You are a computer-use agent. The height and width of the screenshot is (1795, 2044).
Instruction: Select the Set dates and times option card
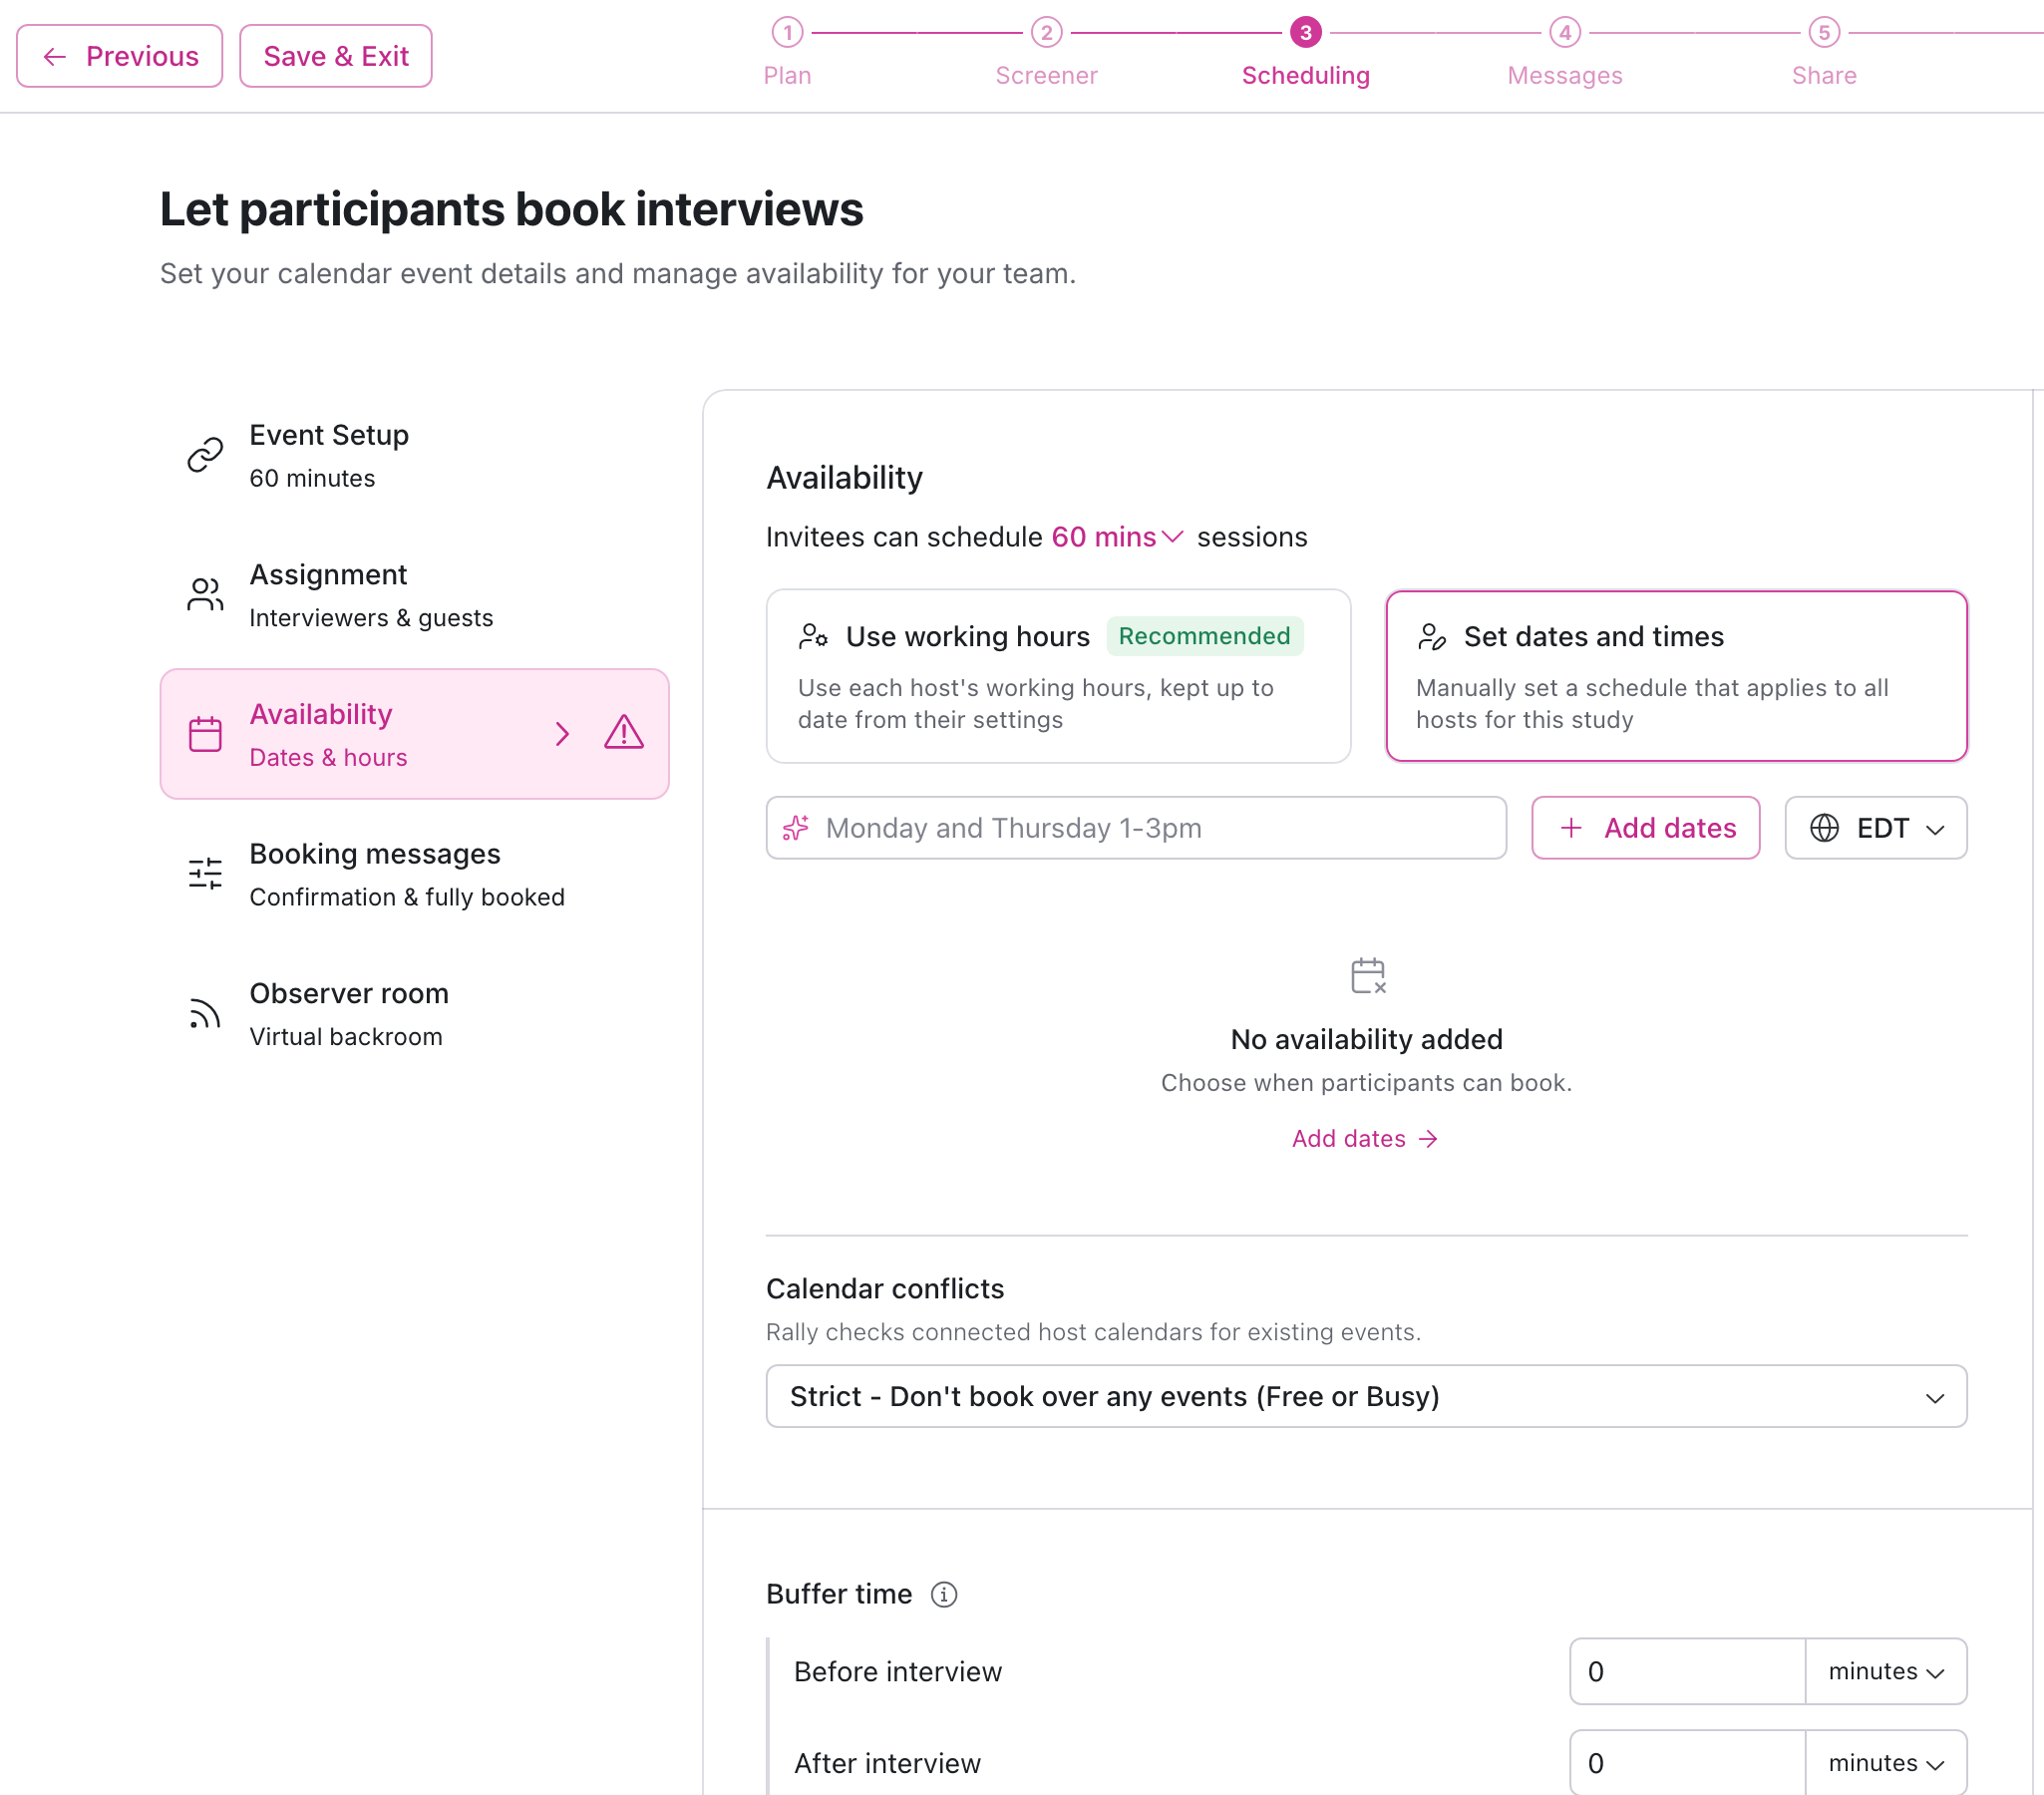coord(1676,676)
